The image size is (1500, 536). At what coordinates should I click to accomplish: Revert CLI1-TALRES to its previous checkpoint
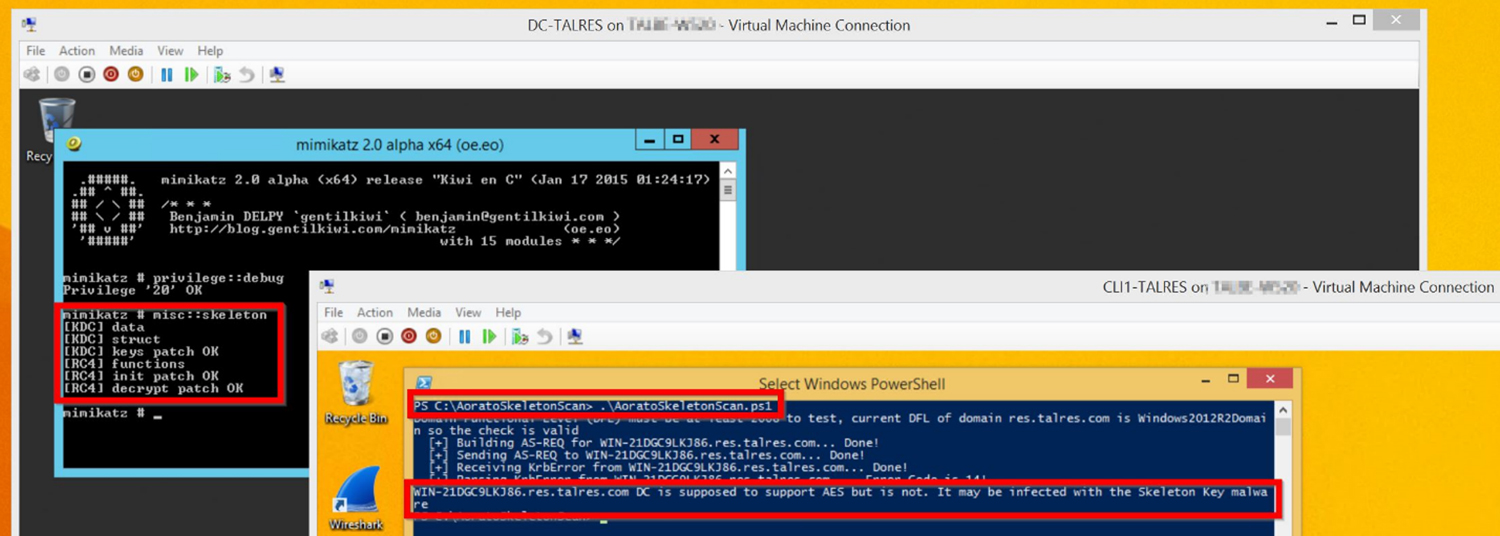(544, 336)
